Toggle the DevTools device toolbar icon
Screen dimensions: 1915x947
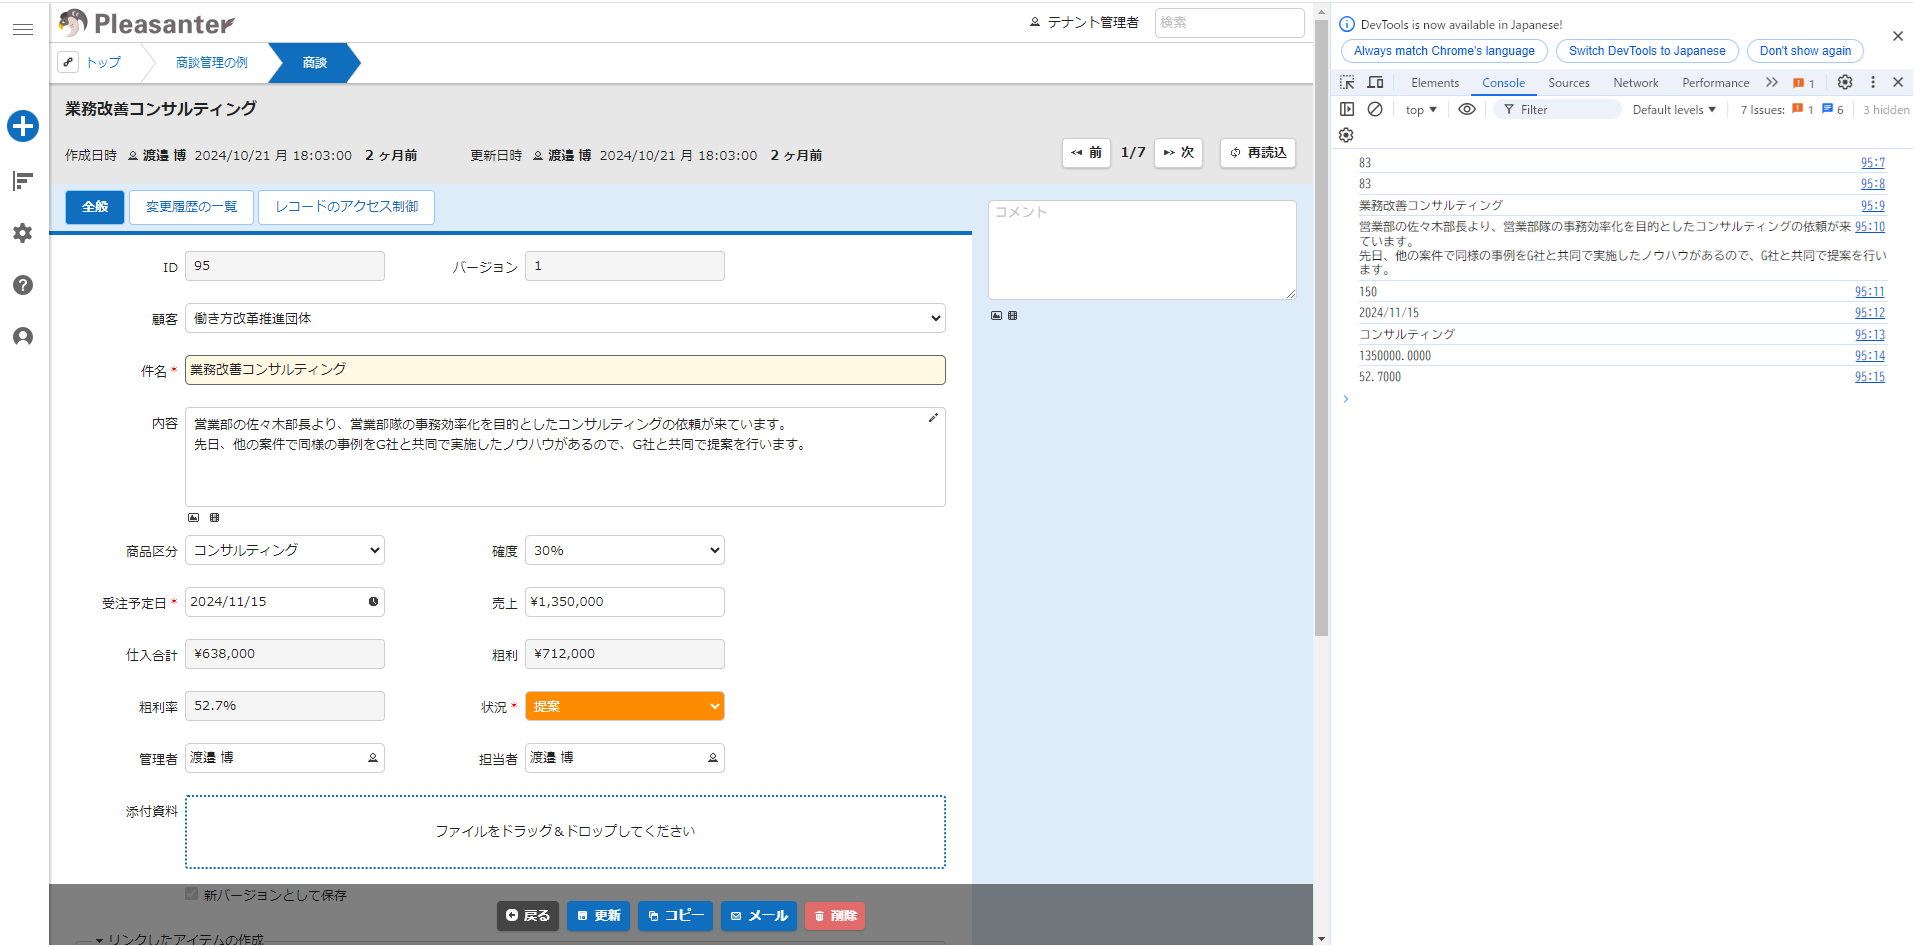(x=1376, y=83)
